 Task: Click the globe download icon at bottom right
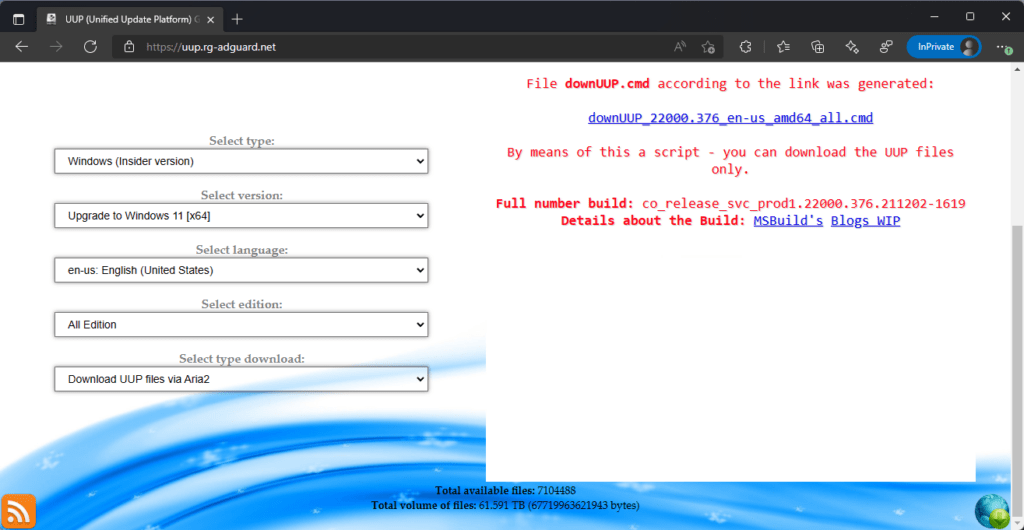(993, 512)
